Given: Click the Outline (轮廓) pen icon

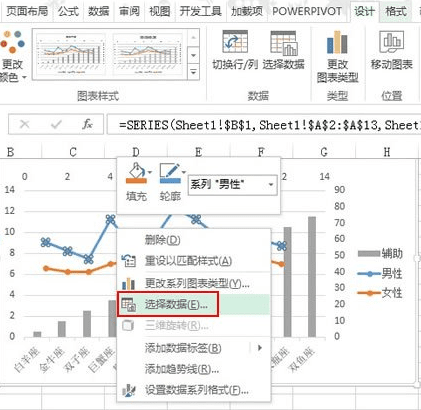Looking at the screenshot, I should pyautogui.click(x=170, y=173).
